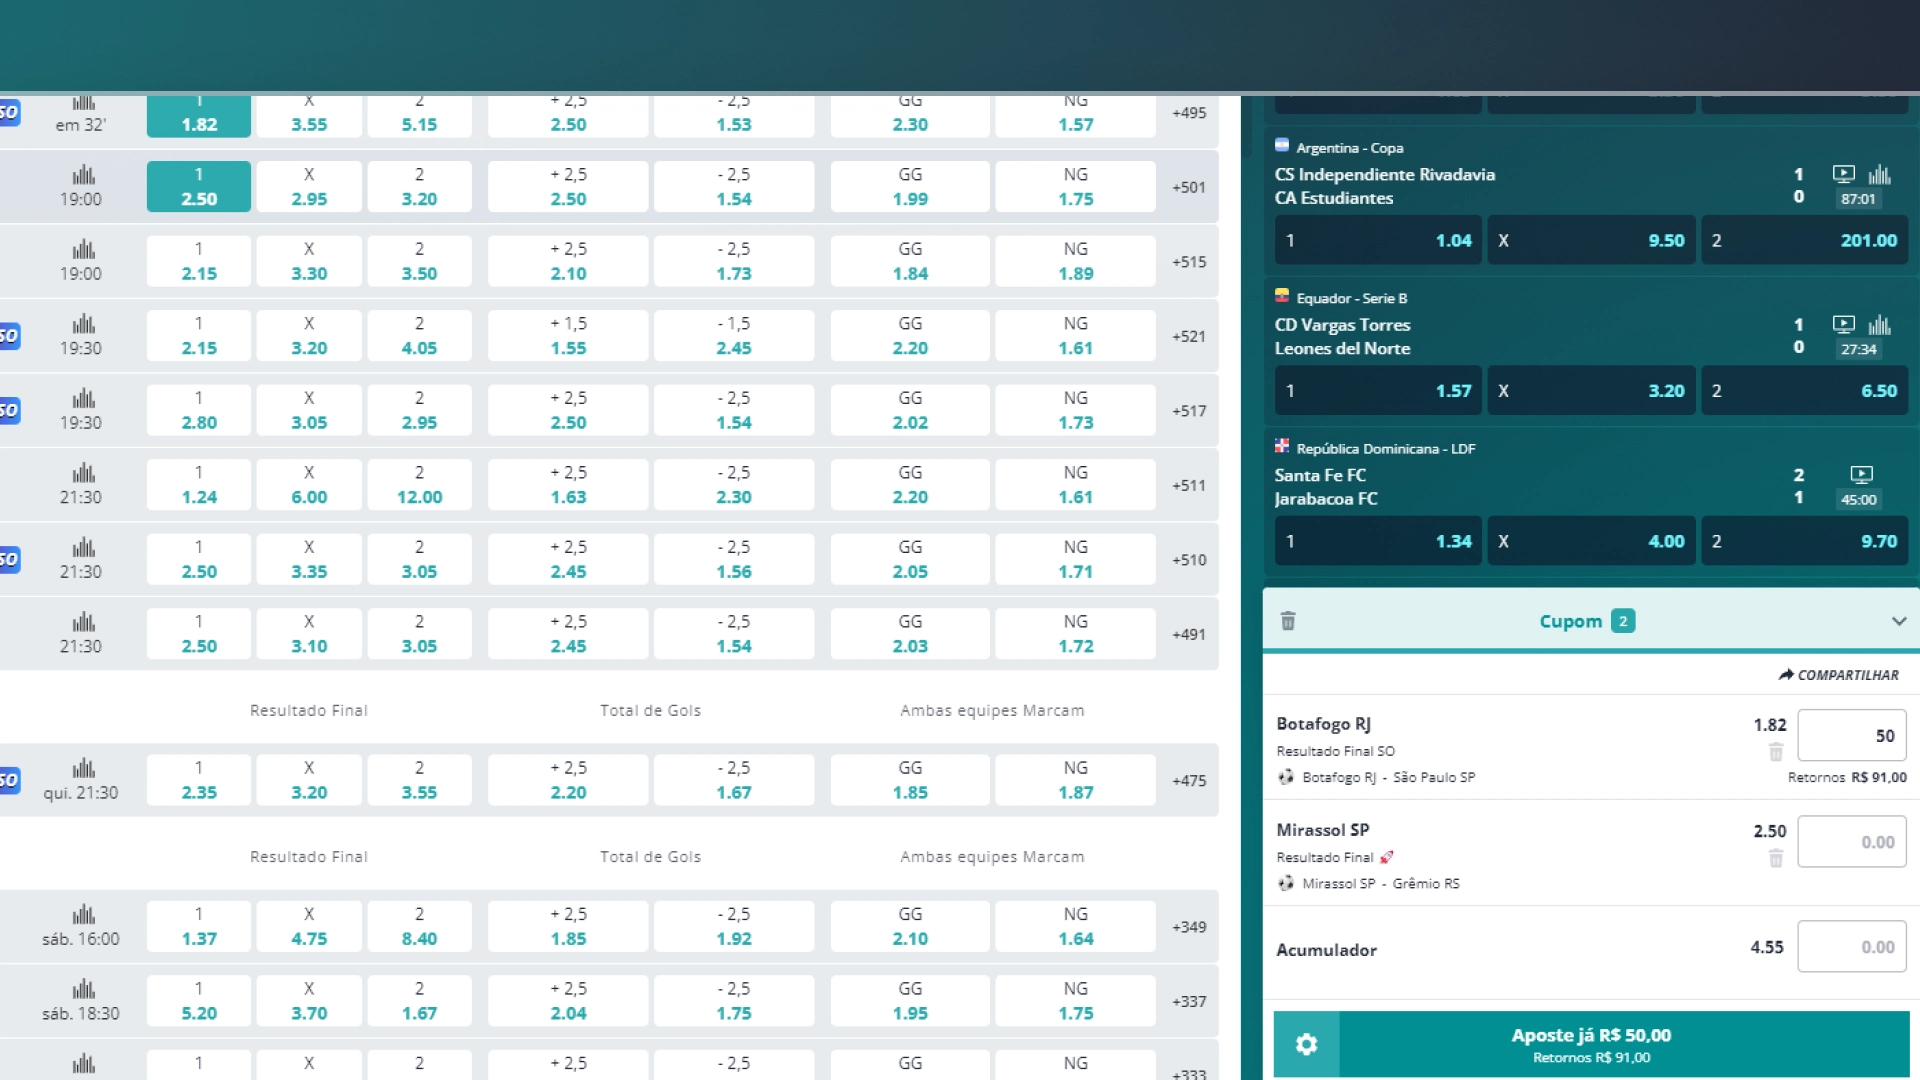The height and width of the screenshot is (1080, 1920).
Task: Select draw odds 3.30 for the 19:00 match
Action: 309,261
